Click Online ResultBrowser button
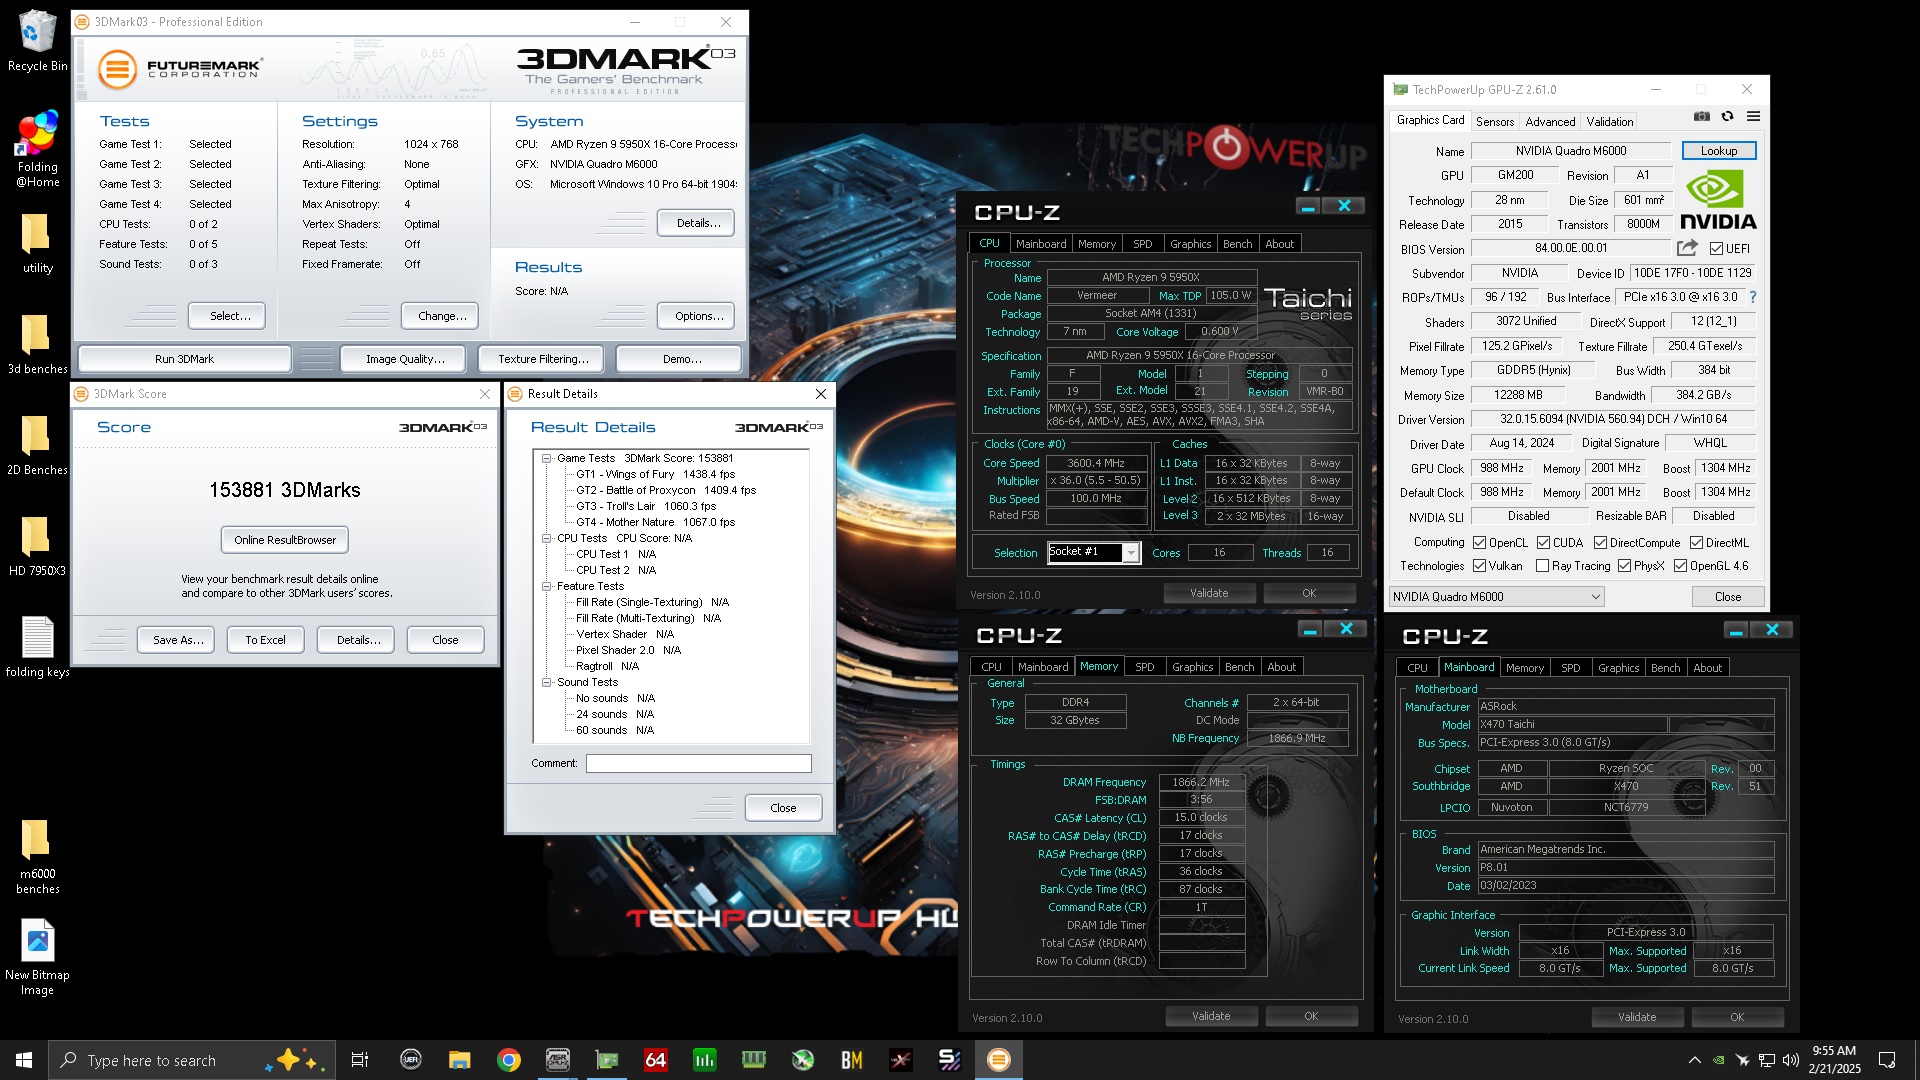The height and width of the screenshot is (1080, 1920). tap(285, 540)
